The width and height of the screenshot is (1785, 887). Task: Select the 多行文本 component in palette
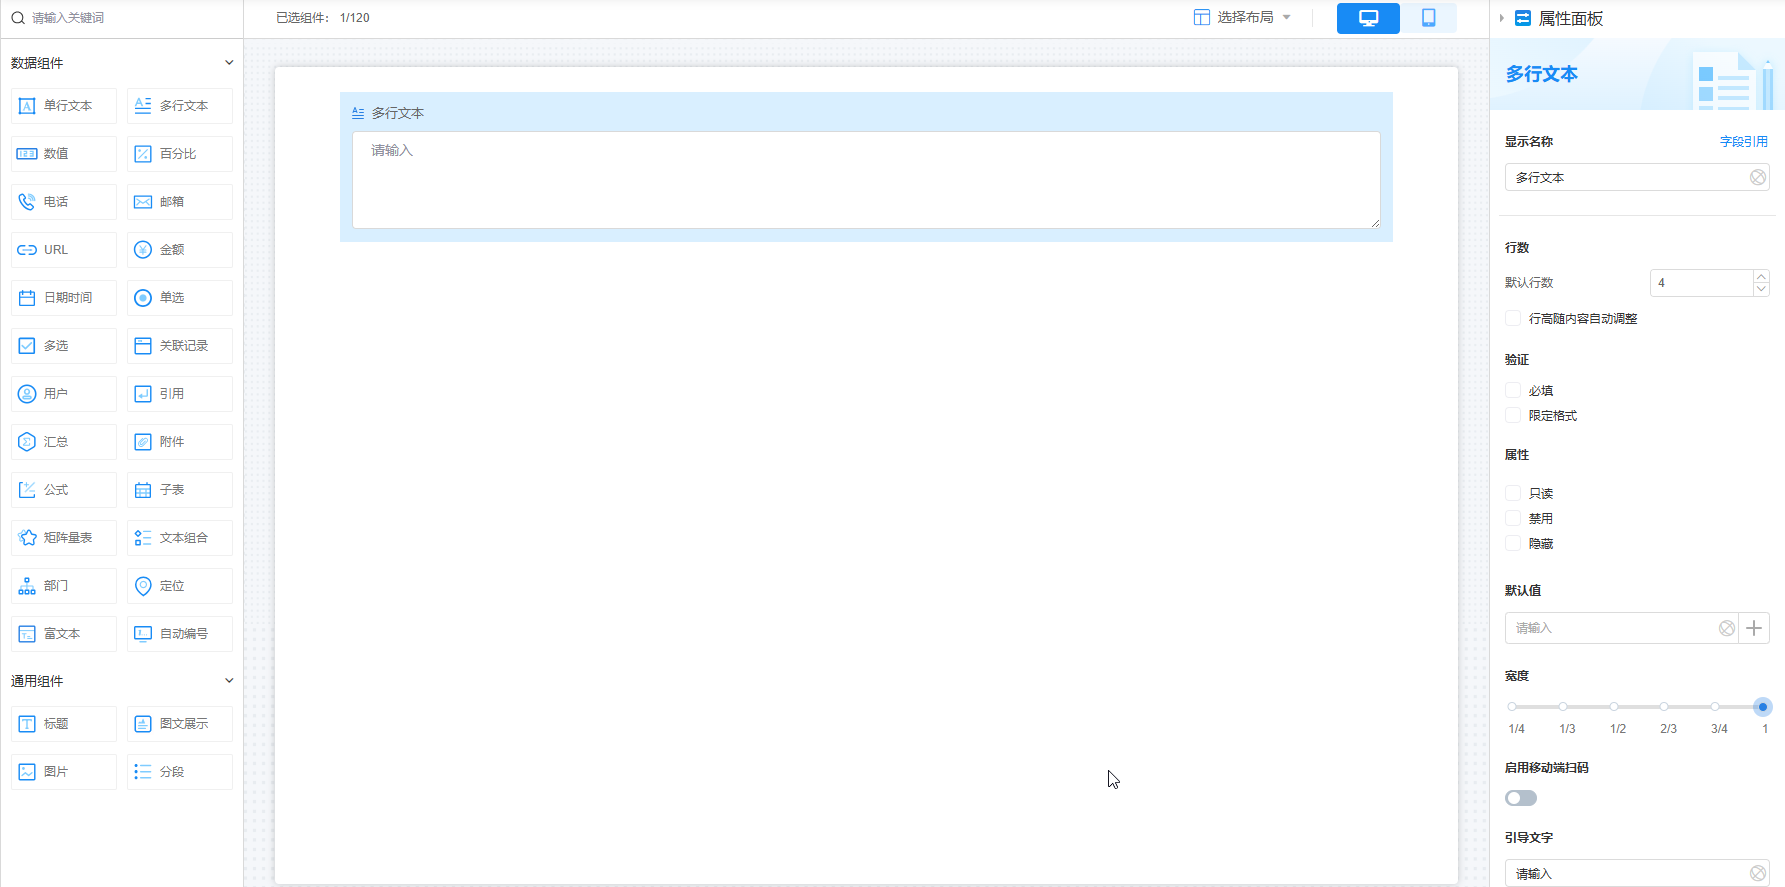(180, 106)
